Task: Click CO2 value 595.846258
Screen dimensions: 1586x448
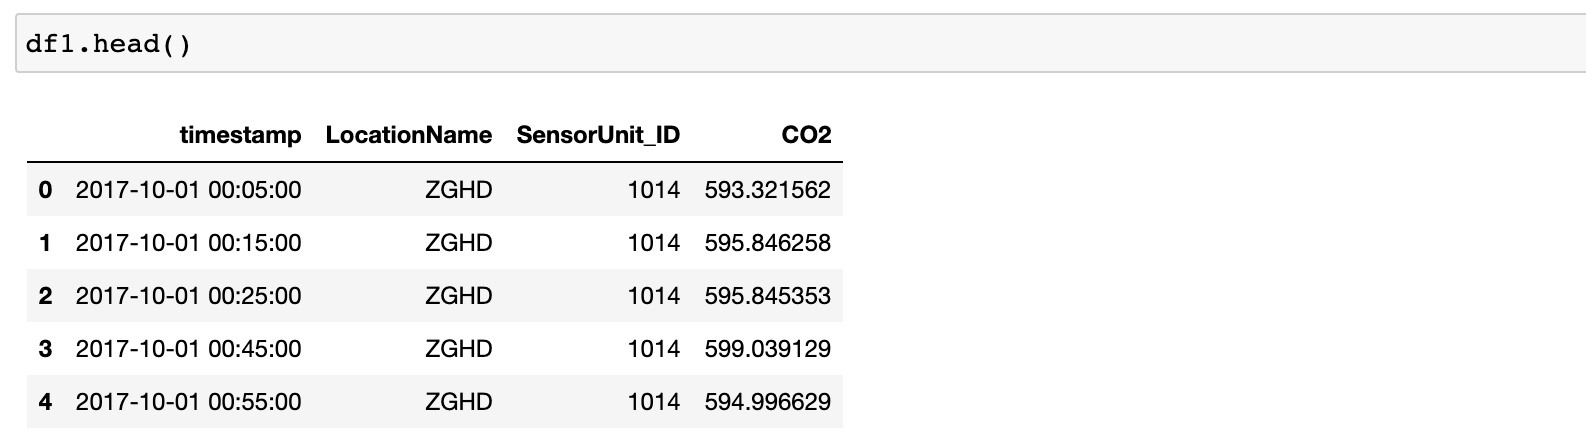Action: point(767,243)
